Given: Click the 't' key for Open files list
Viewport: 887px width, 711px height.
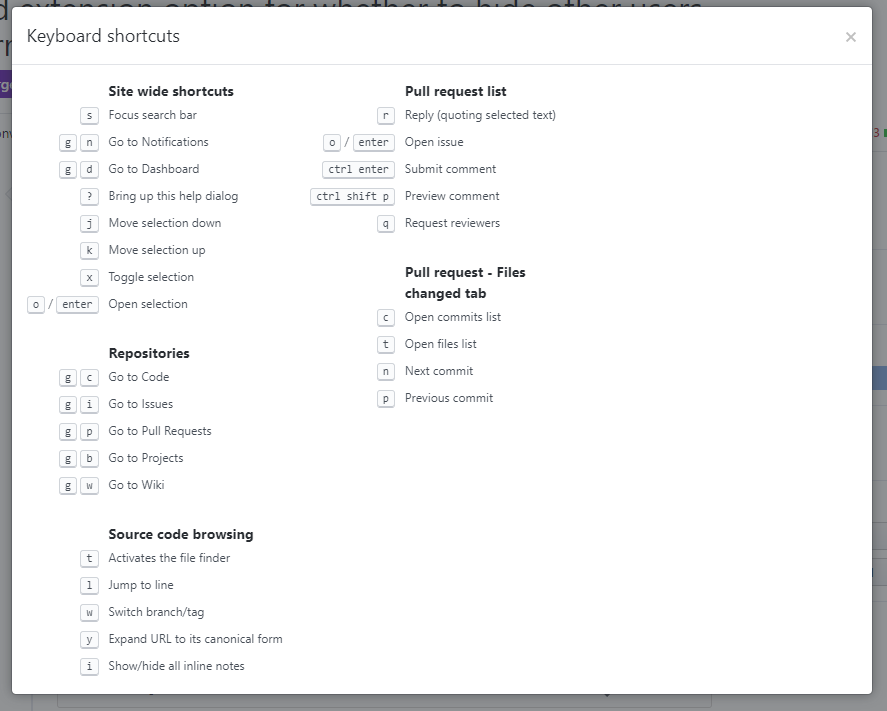Looking at the screenshot, I should click(386, 344).
